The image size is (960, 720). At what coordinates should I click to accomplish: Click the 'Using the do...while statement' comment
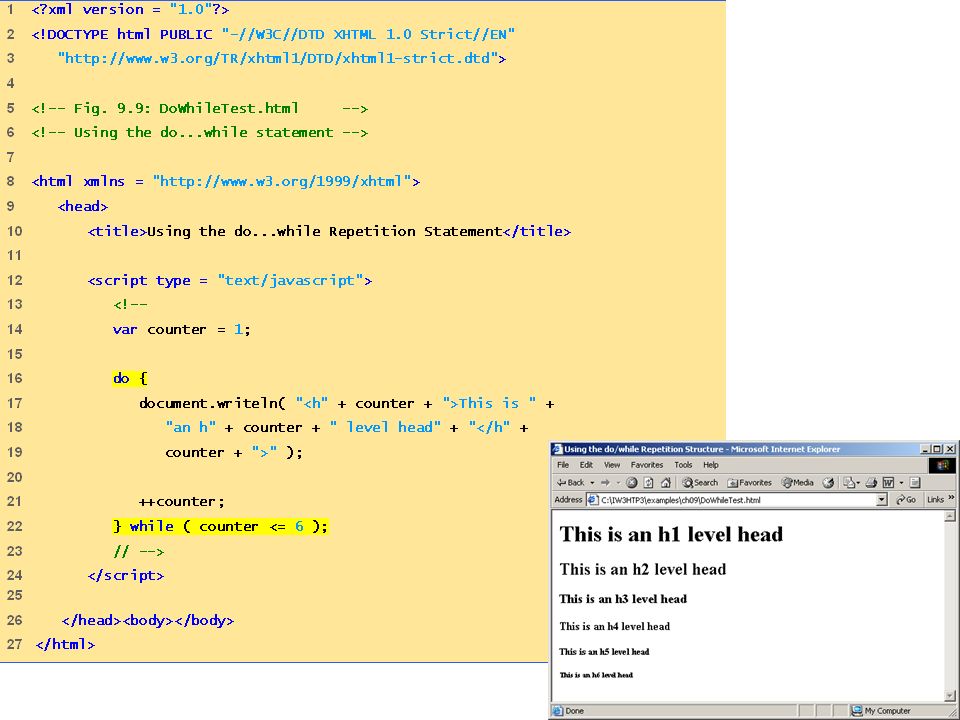click(200, 133)
